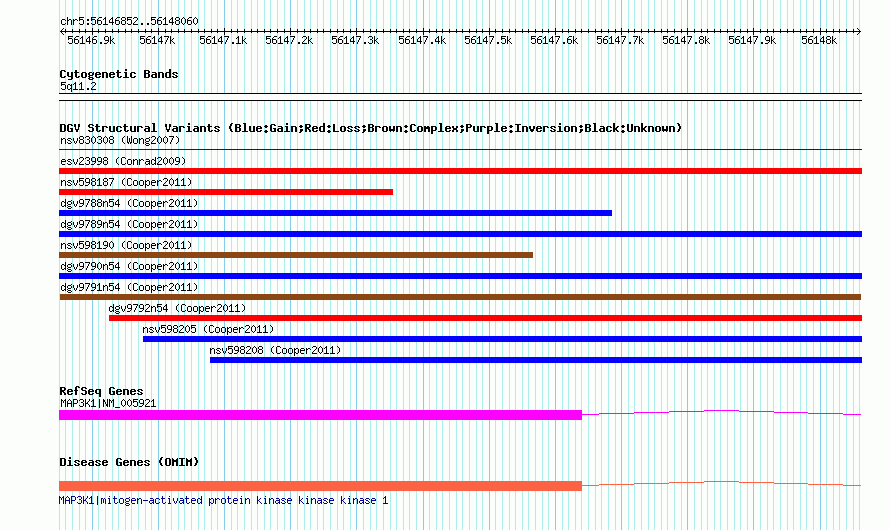Click the RefSeq Genes track title
Viewport: 890px width, 530px height.
101,391
